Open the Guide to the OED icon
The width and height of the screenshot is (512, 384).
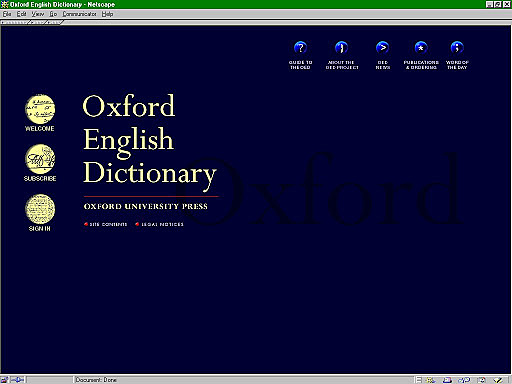point(300,48)
